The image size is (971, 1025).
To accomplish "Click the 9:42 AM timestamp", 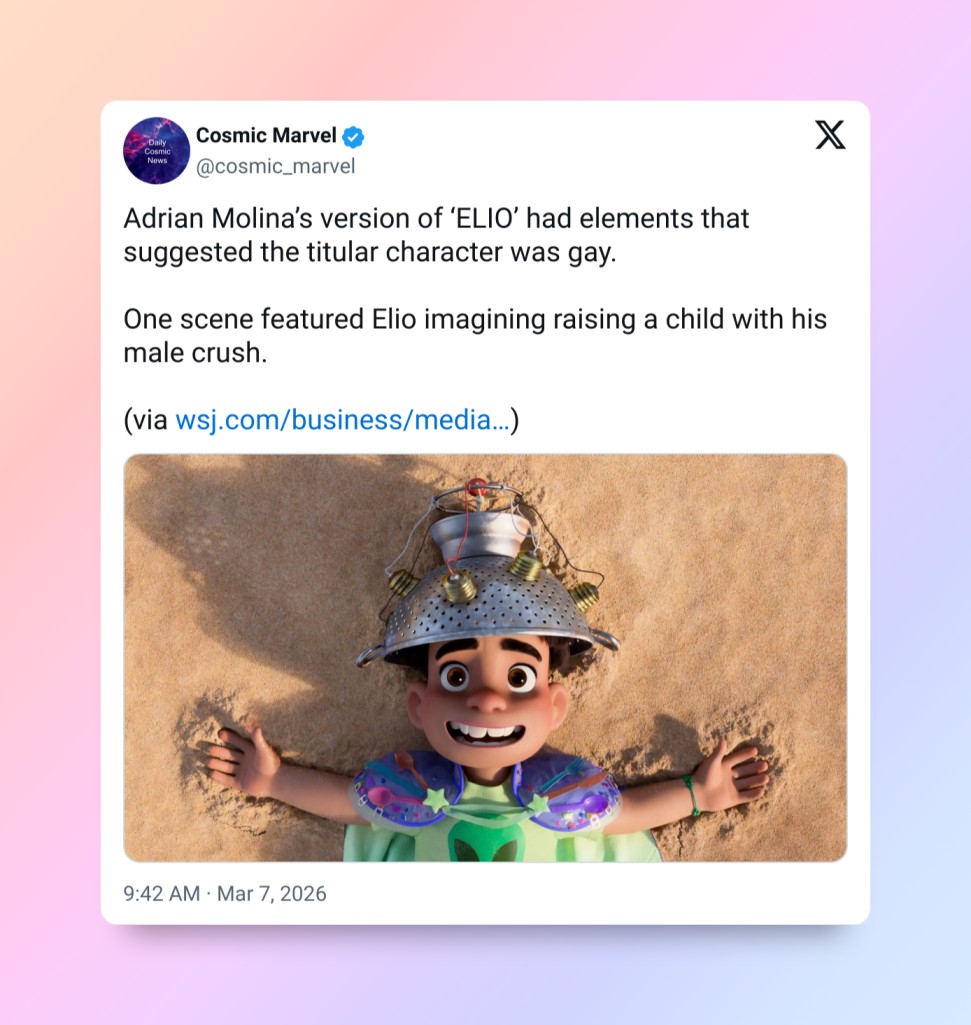I will pyautogui.click(x=162, y=894).
